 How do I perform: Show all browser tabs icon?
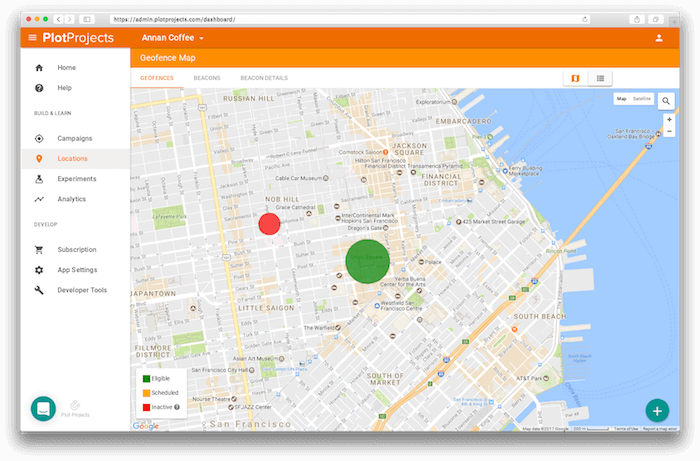656,19
